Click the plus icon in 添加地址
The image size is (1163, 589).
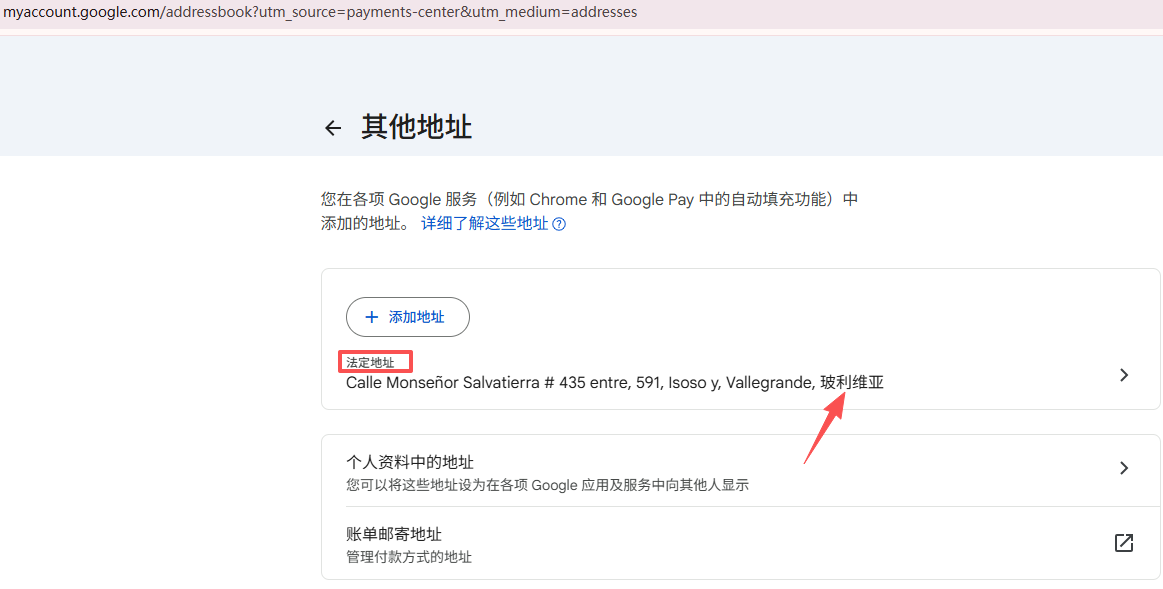372,317
